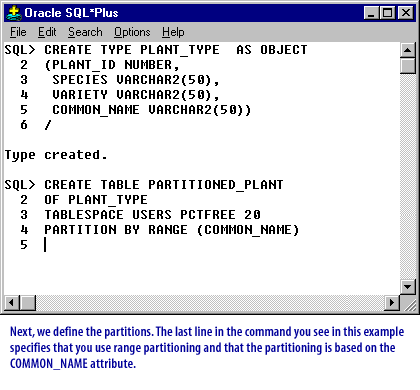420x390 pixels.
Task: Click the '(PLANT_ID NUMBER,' line
Action: tap(112, 65)
